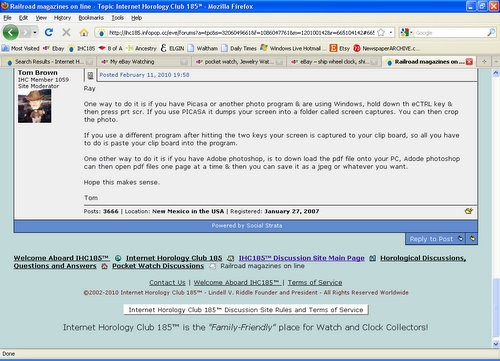This screenshot has height=361, width=500.
Task: Open IHC185 Discussion Site Main Page link
Action: pos(302,258)
